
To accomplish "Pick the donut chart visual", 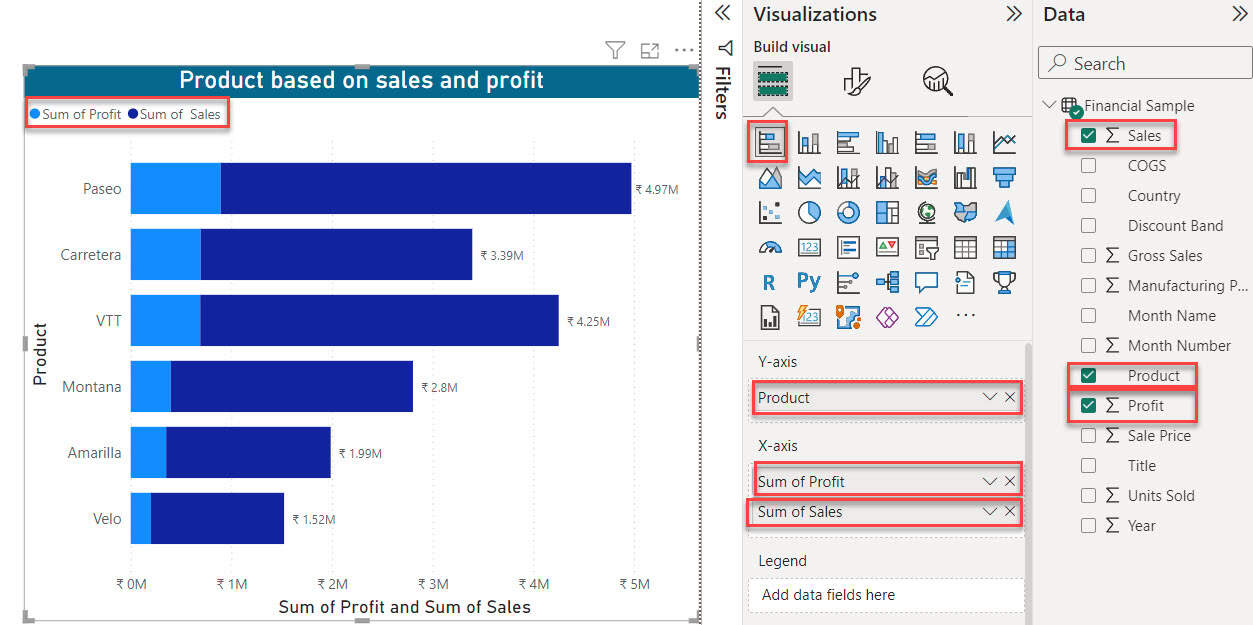I will coord(848,212).
